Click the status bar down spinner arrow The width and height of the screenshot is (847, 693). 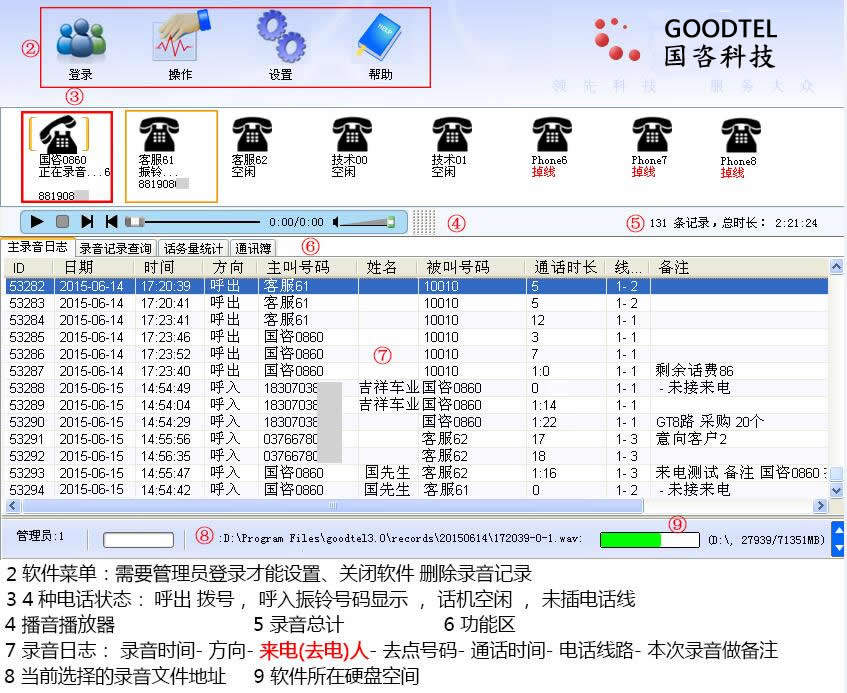[x=839, y=548]
